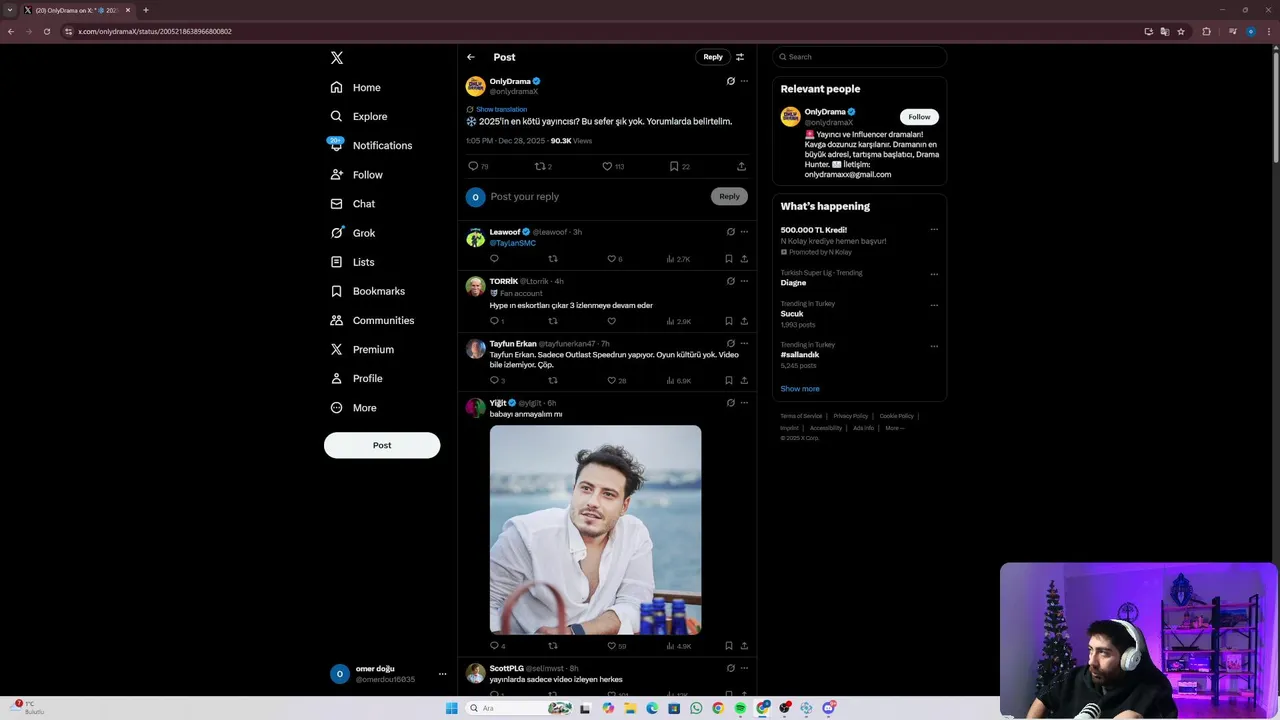Viewport: 1280px width, 720px height.
Task: Click the Windows Start button
Action: [x=452, y=708]
